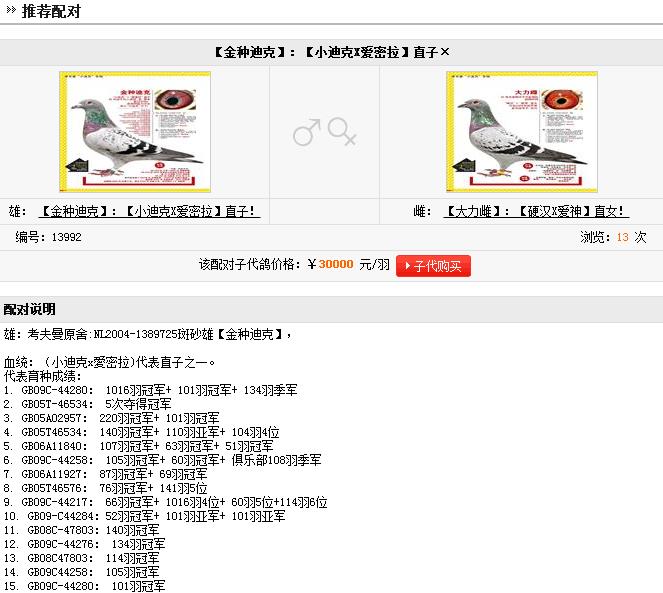
Task: Click the red eye image on male card
Action: click(175, 100)
